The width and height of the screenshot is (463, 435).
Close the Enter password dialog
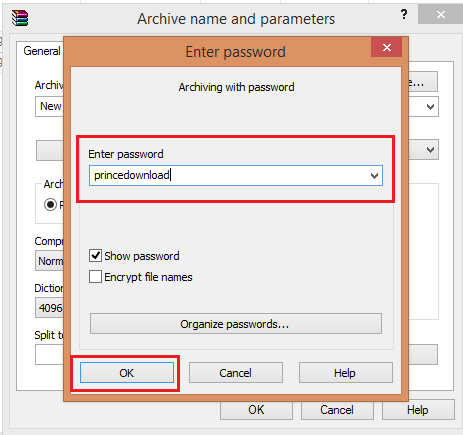coord(386,47)
